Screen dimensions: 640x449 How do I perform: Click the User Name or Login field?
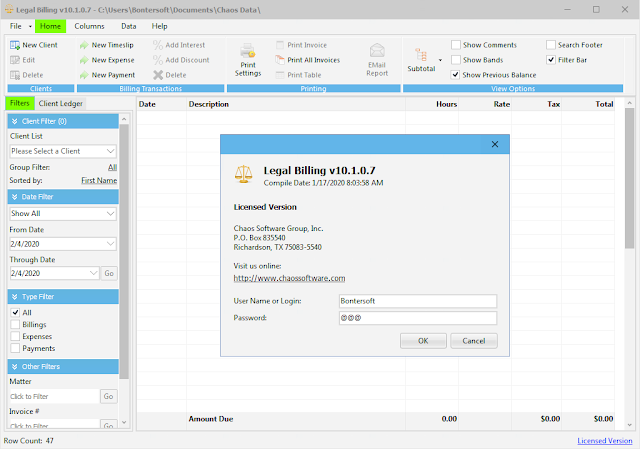(x=418, y=301)
